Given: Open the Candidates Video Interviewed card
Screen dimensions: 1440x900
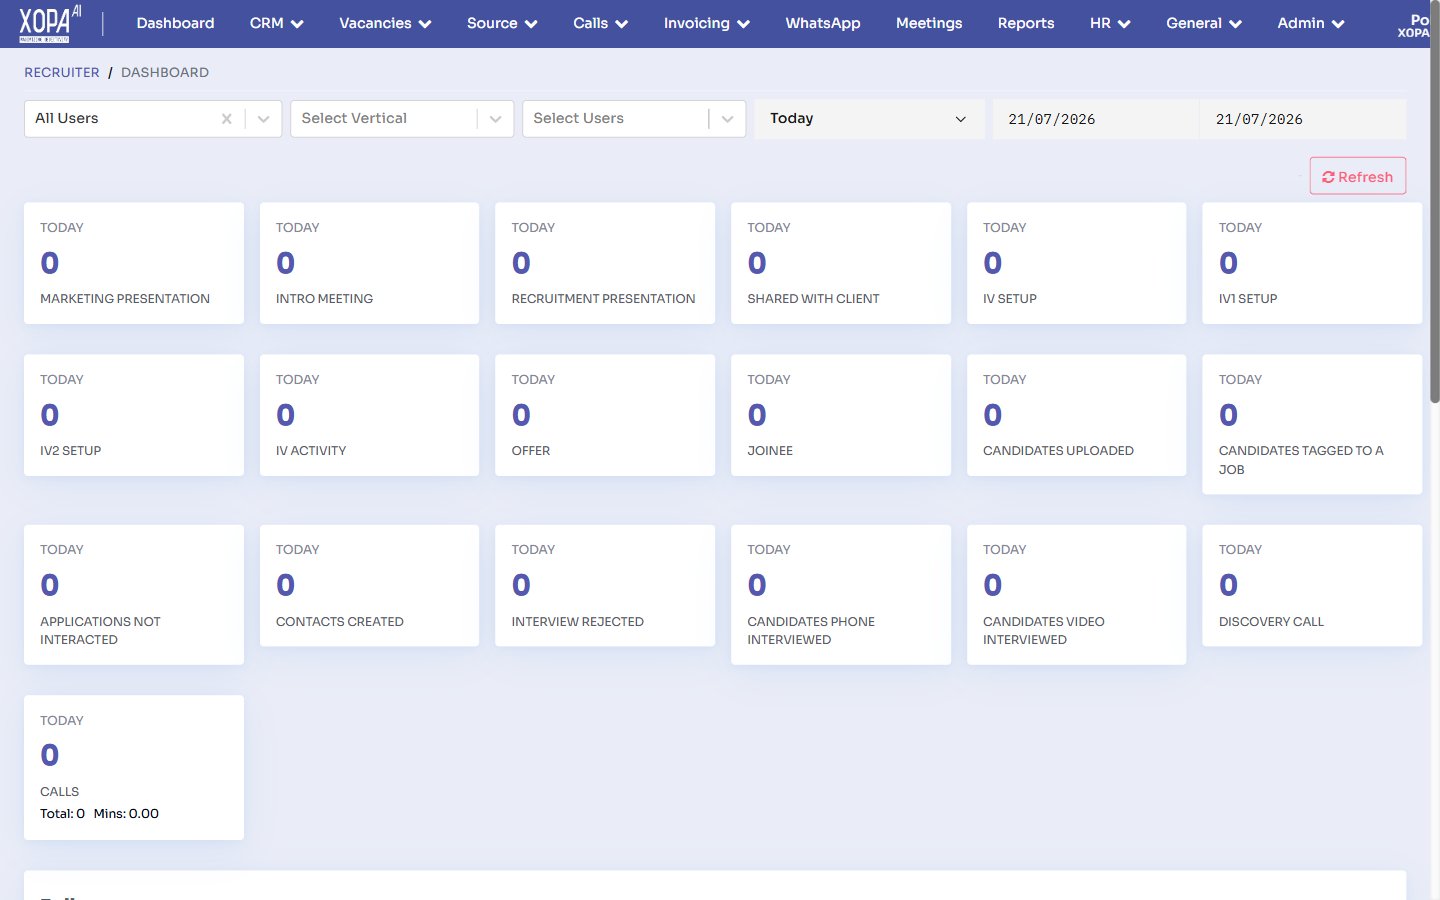Looking at the screenshot, I should pos(1076,595).
